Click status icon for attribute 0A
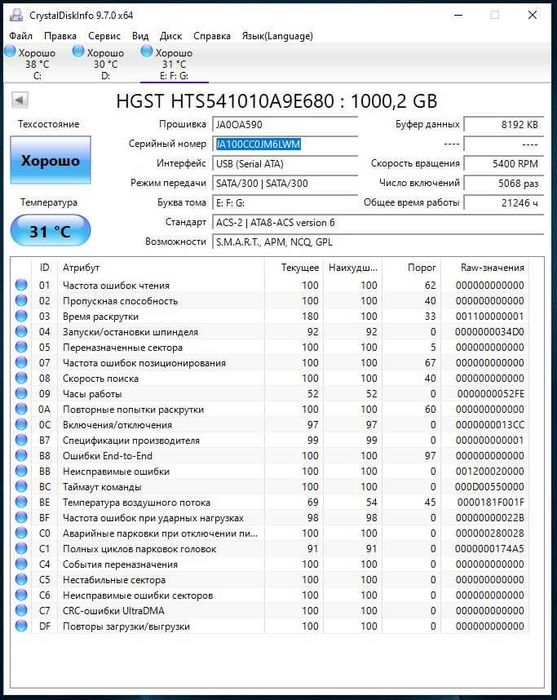This screenshot has height=700, width=557. click(x=21, y=409)
